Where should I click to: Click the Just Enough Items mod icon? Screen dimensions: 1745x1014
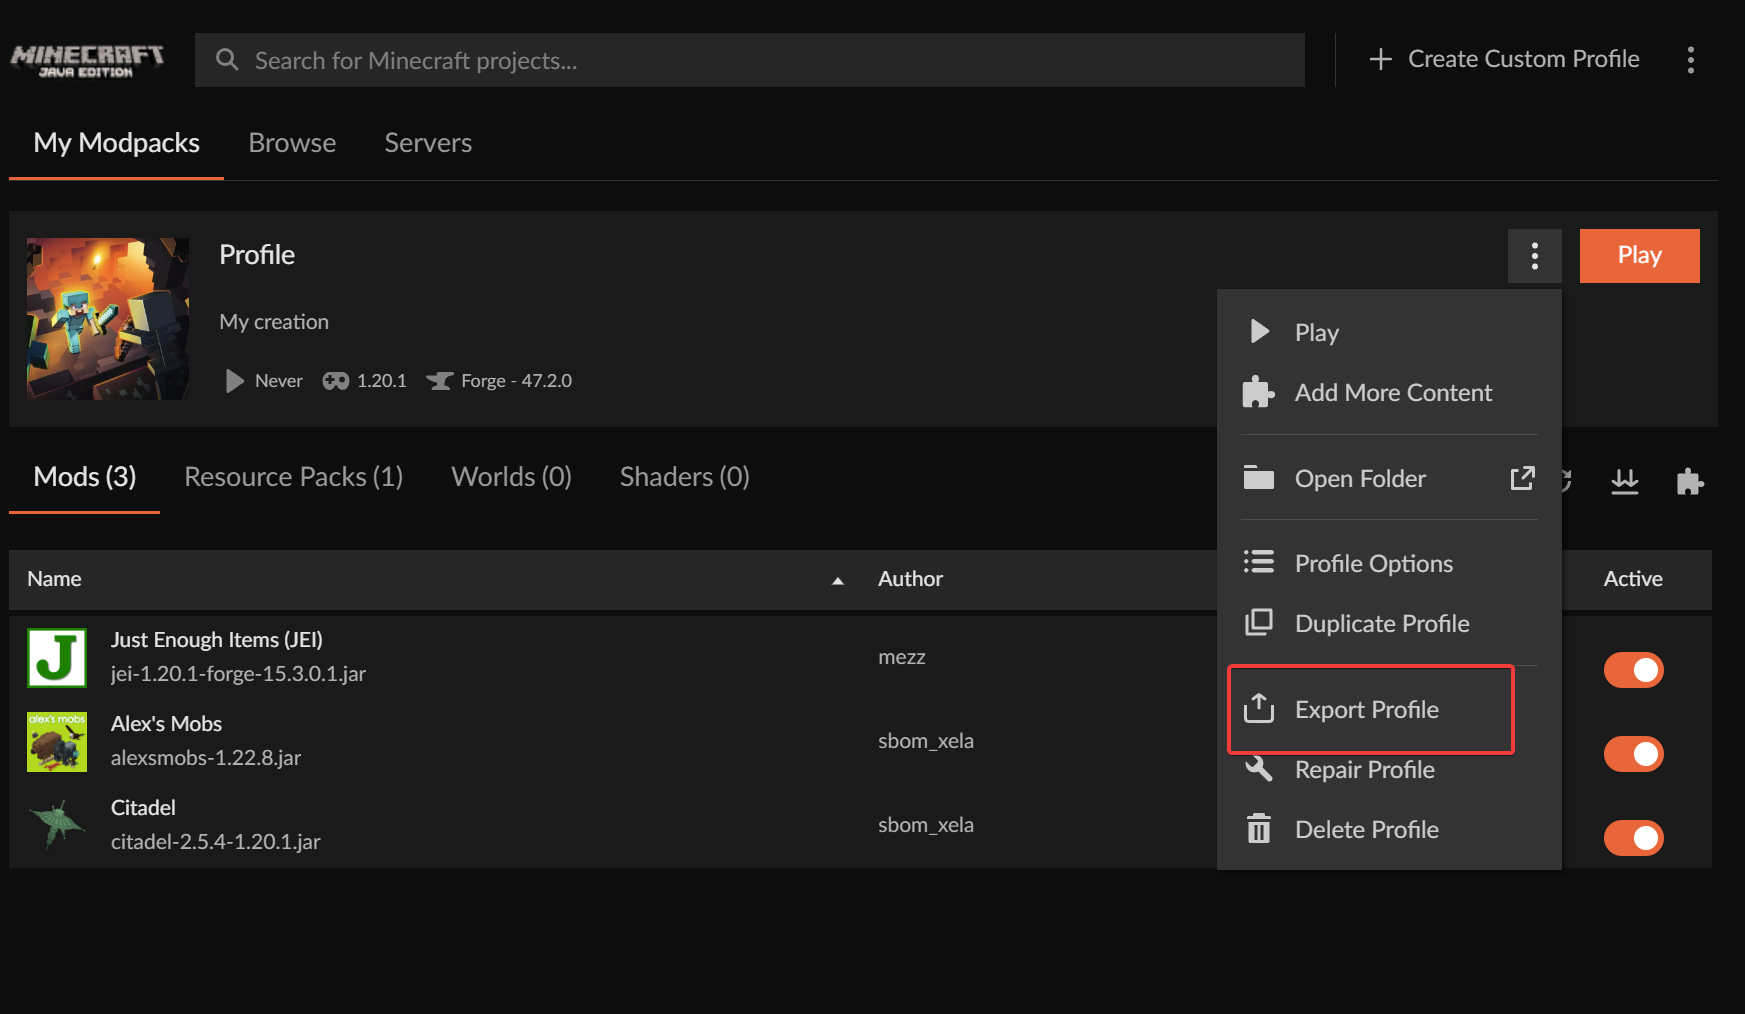57,657
